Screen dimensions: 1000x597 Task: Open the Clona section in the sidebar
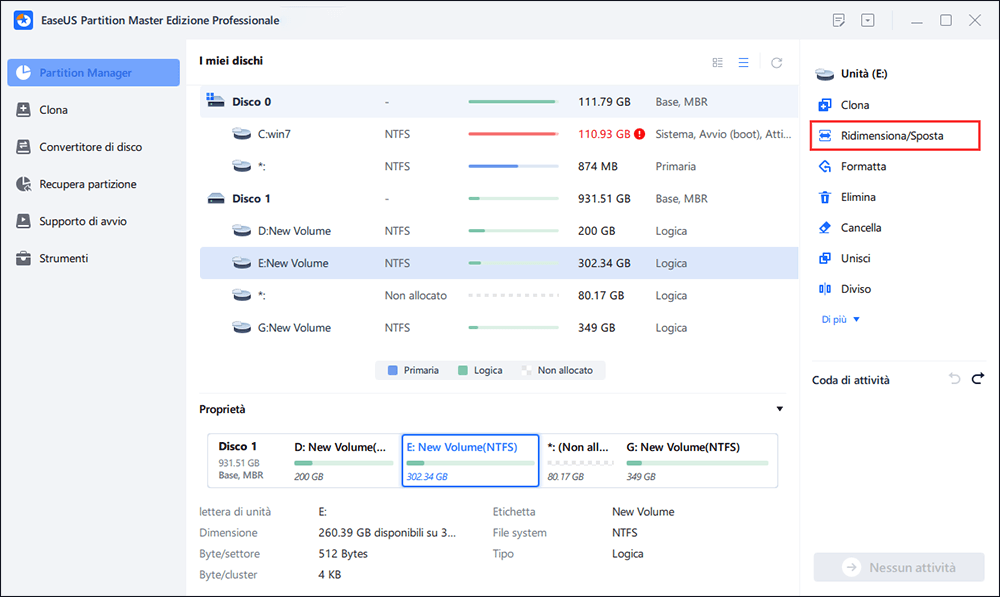pyautogui.click(x=94, y=110)
